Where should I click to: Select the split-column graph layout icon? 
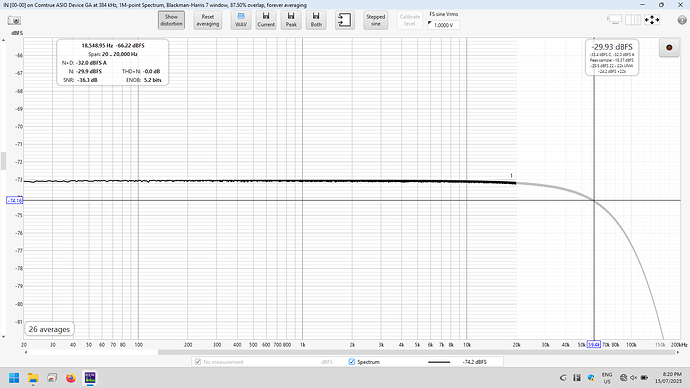tap(633, 20)
